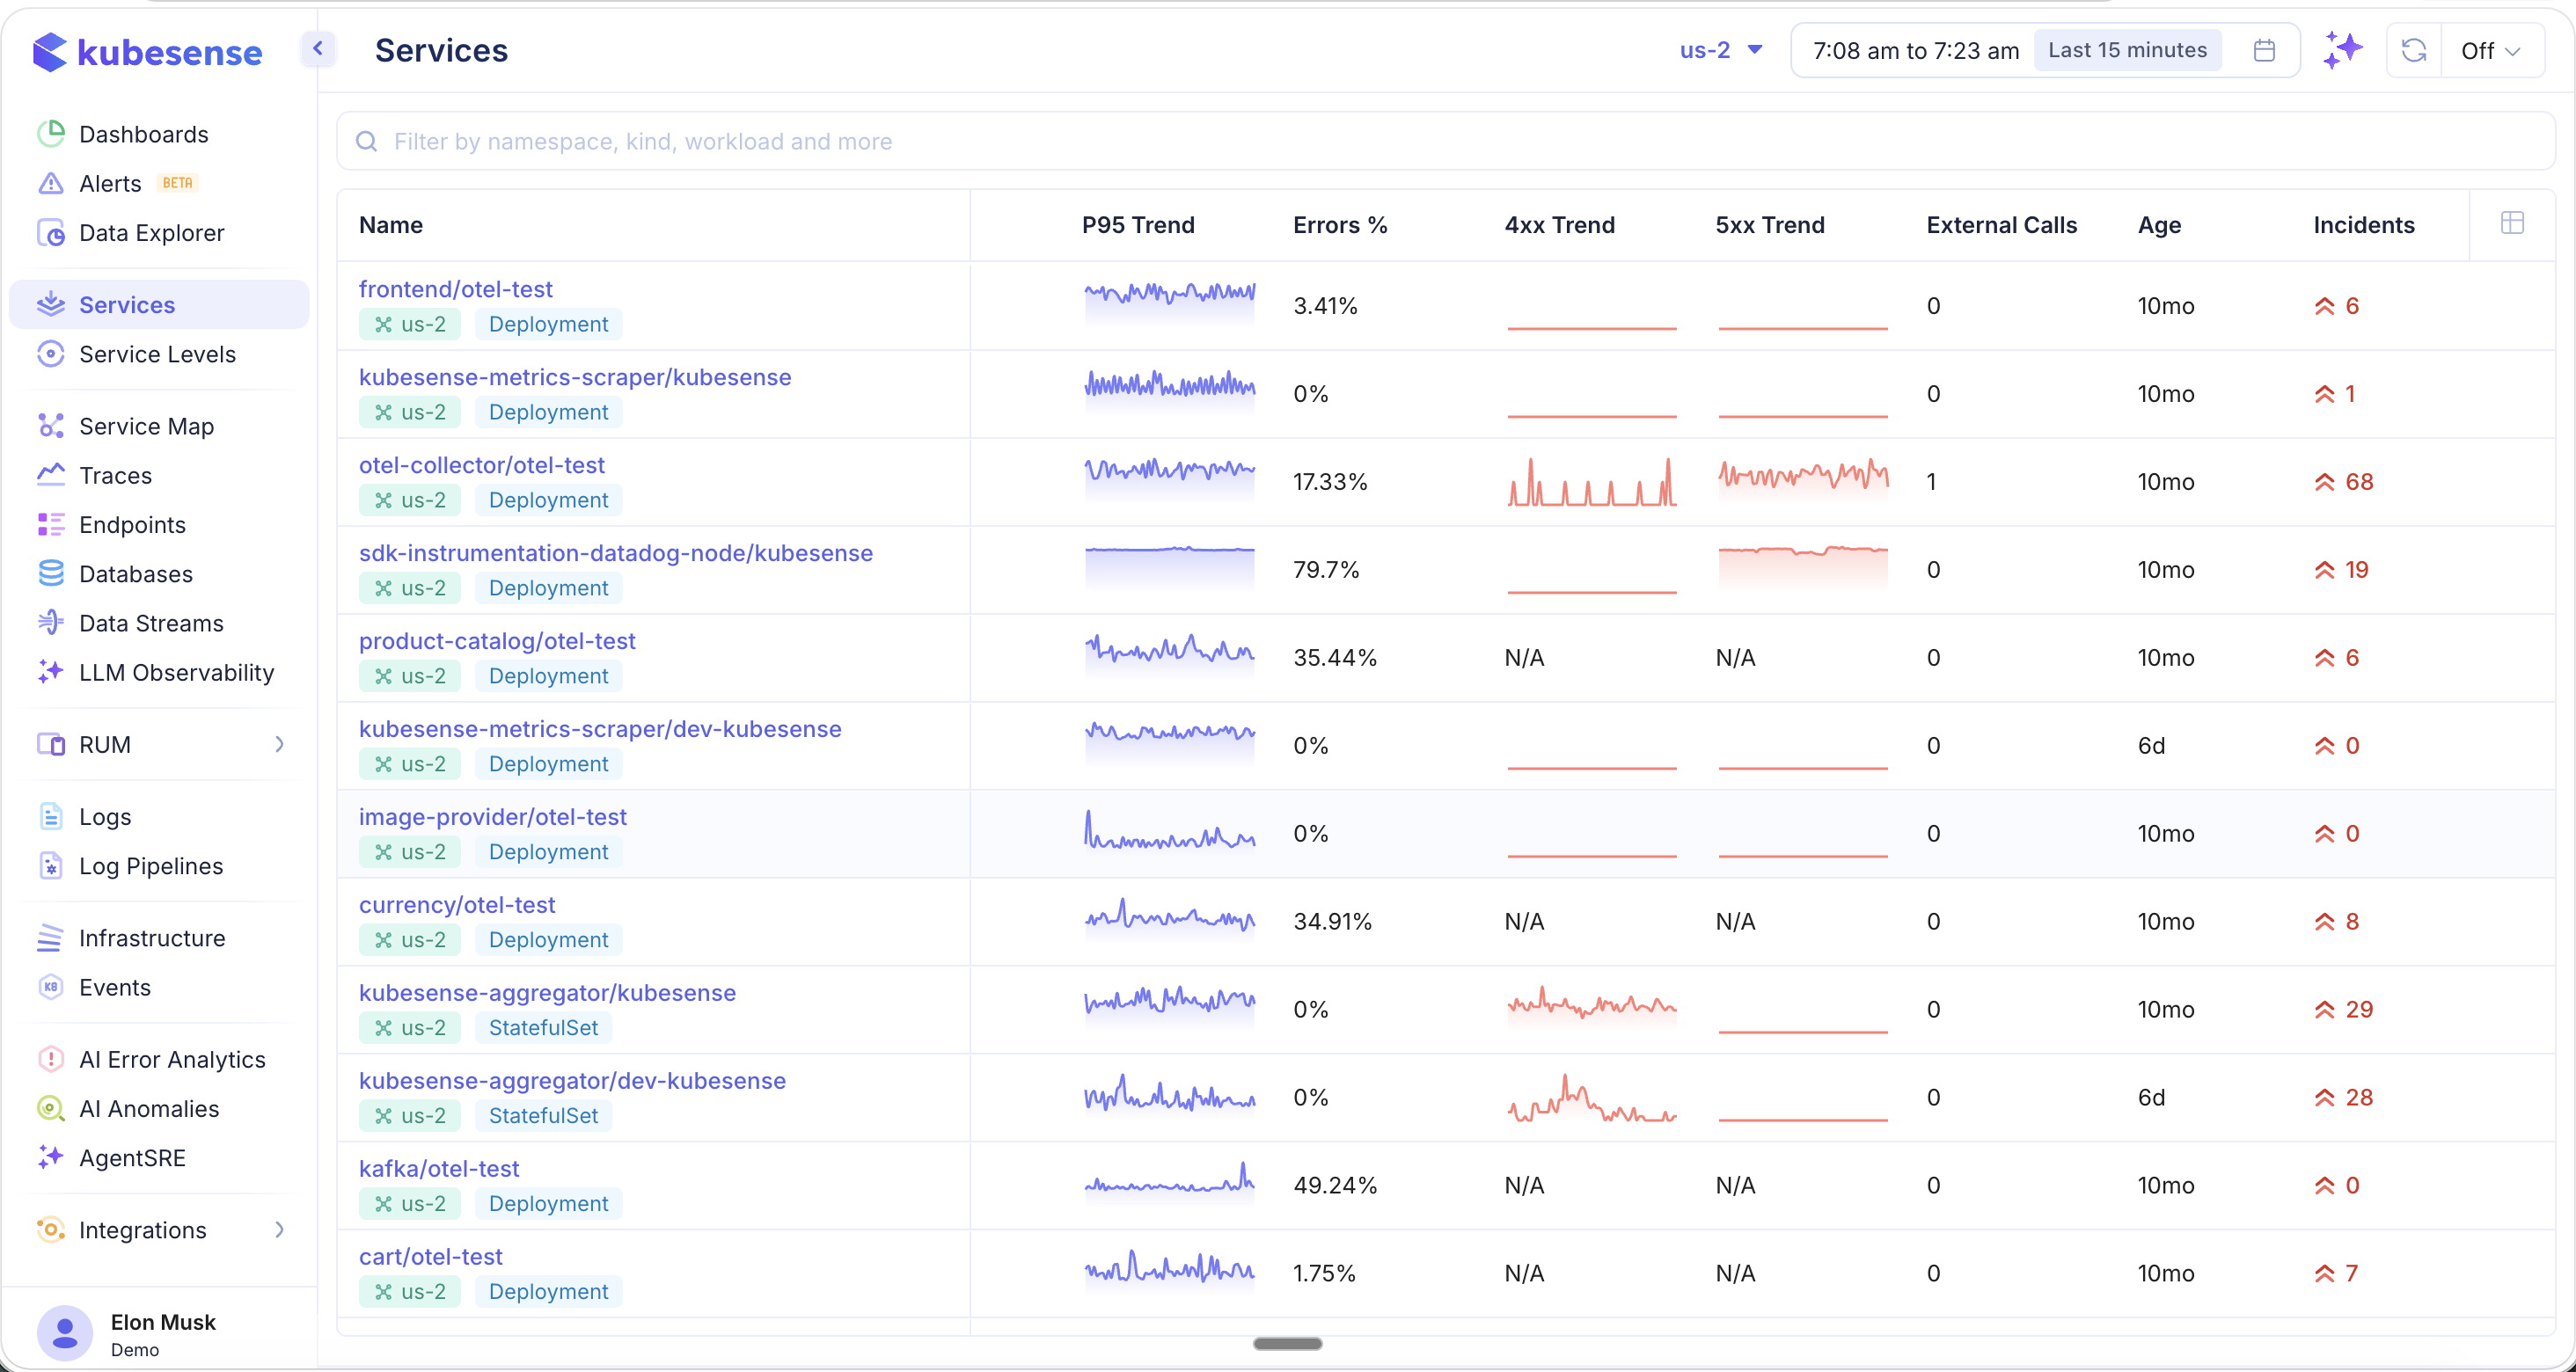Click the table column settings icon
The width and height of the screenshot is (2576, 1372).
click(2512, 223)
